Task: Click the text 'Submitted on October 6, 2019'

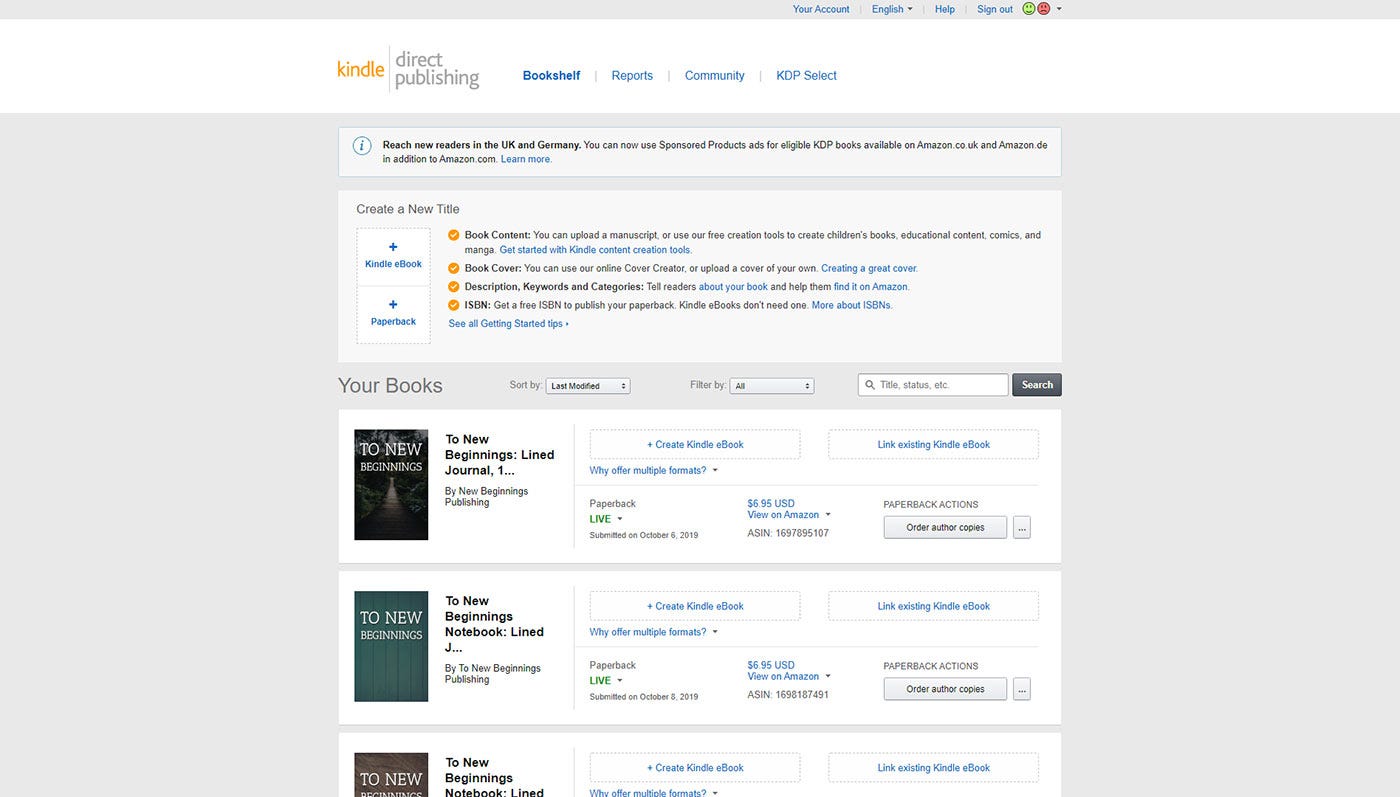Action: [643, 535]
